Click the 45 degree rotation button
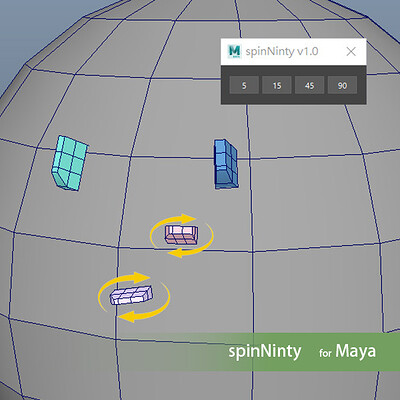Screen dimensions: 400x400 309,85
